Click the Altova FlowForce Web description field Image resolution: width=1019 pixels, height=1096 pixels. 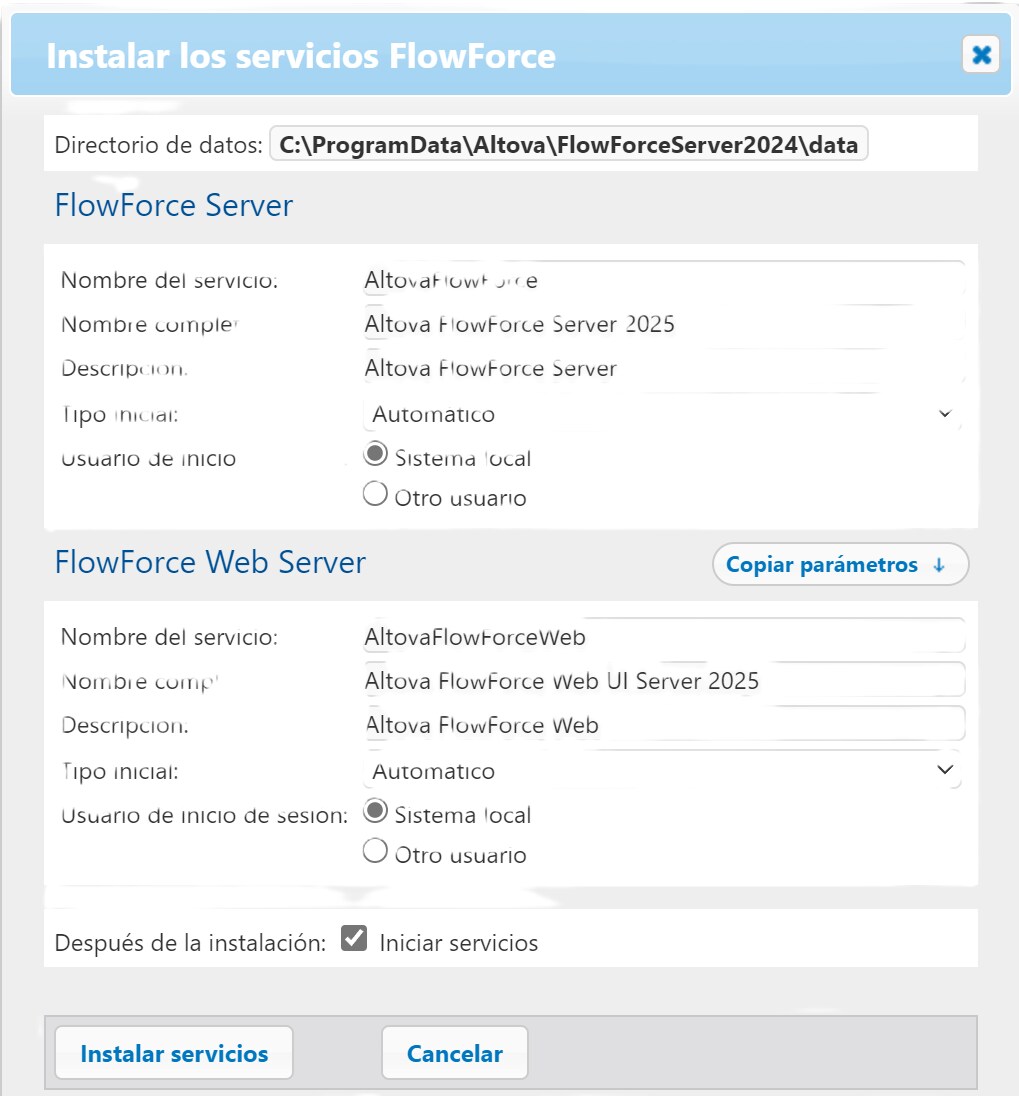(x=664, y=724)
